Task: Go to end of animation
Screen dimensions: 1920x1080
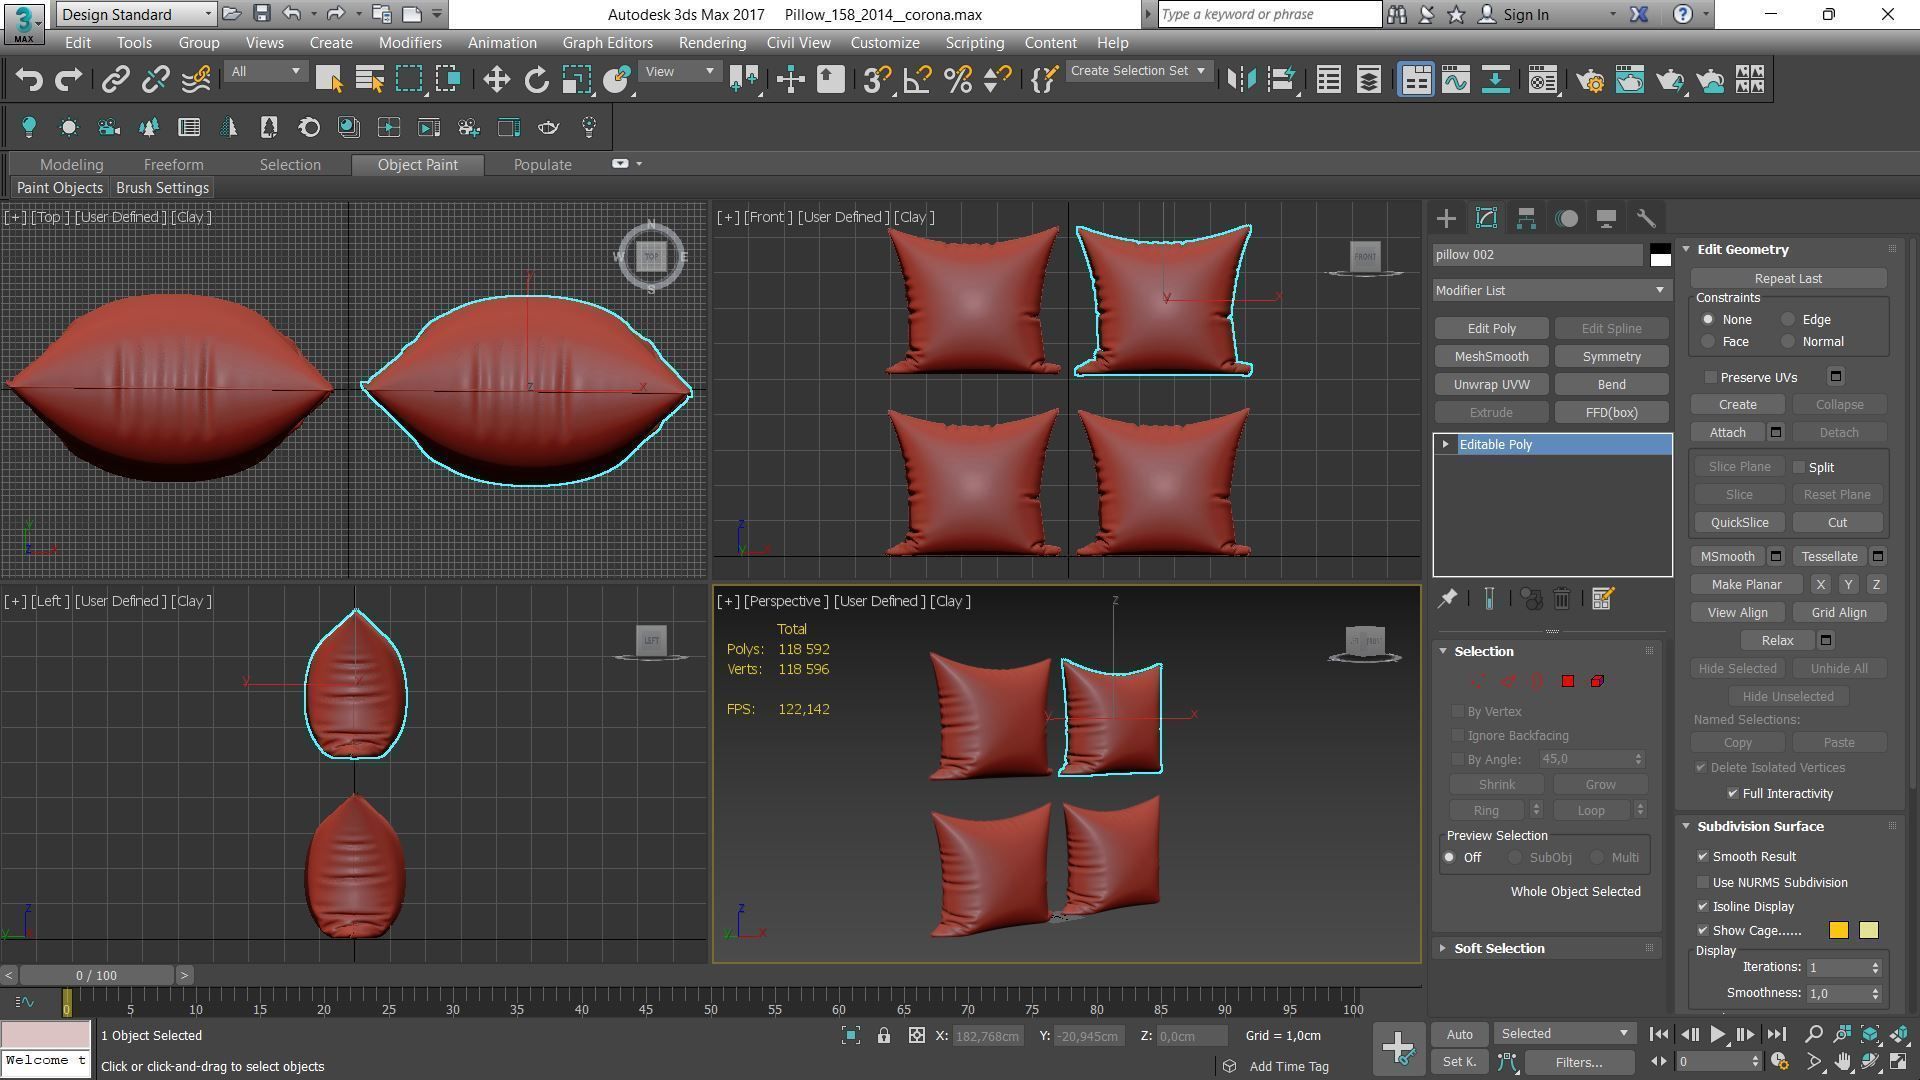Action: click(x=1776, y=1035)
